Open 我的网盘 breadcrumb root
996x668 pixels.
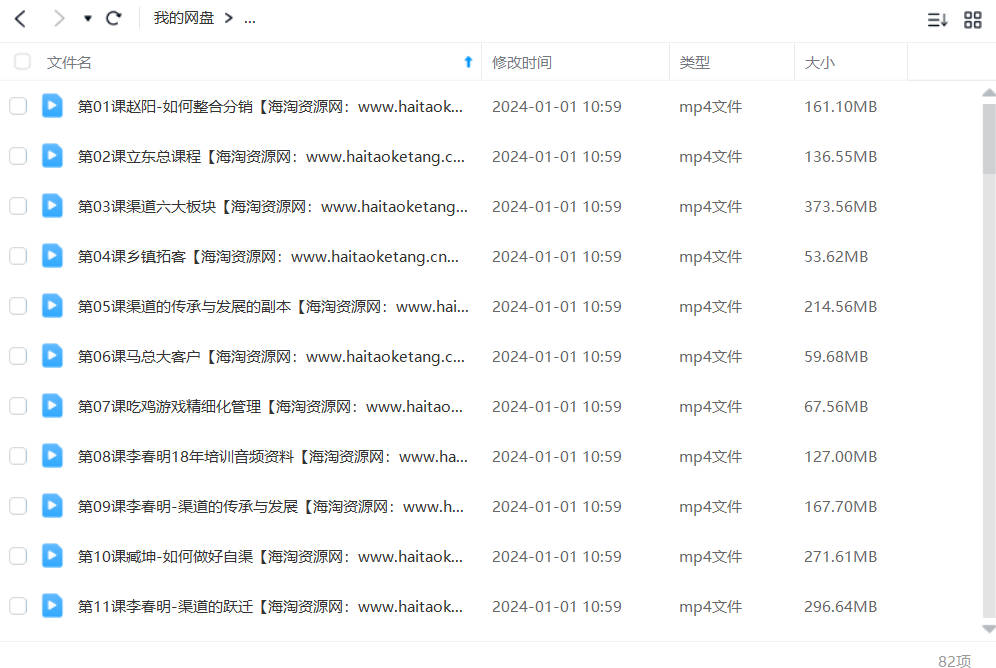click(x=184, y=18)
